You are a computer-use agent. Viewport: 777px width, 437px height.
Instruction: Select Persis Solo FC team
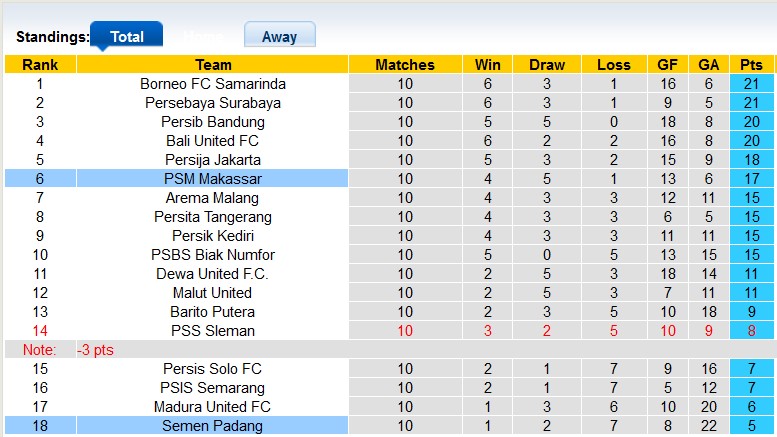212,369
